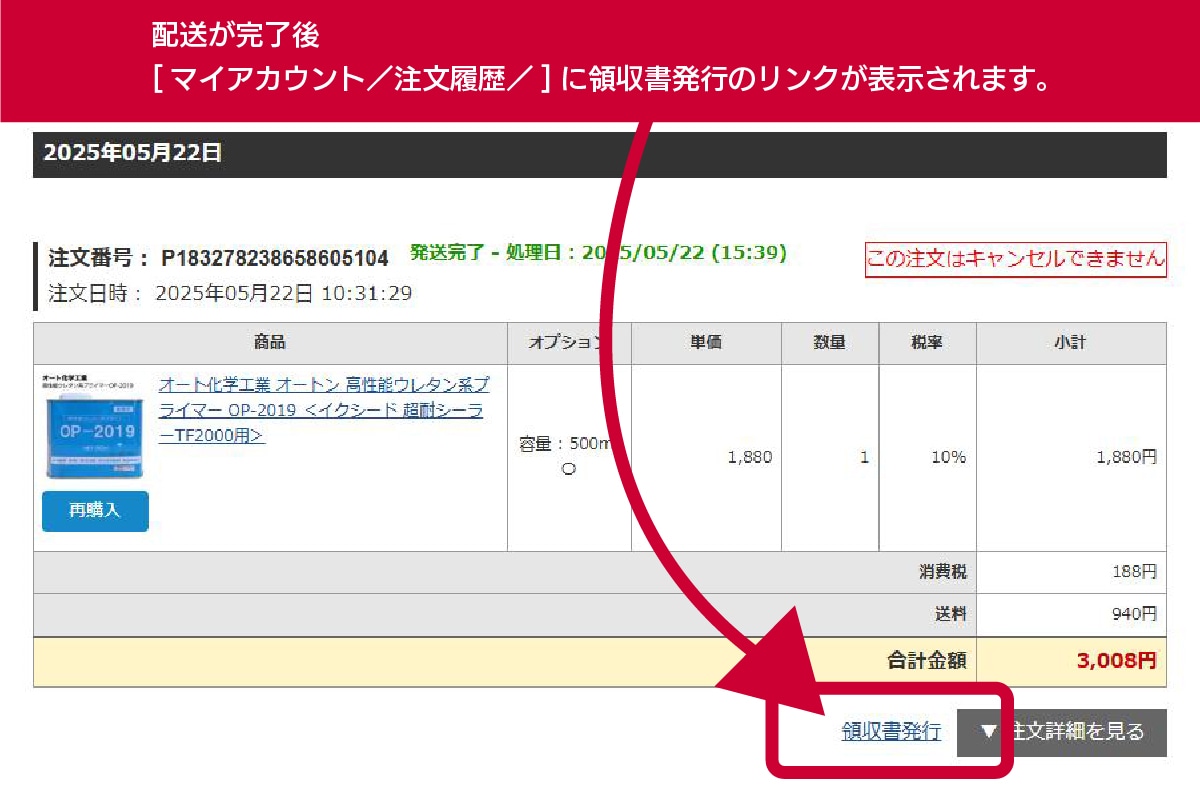1200x800 pixels.
Task: Click the total amount 3,008円
Action: coord(1116,661)
